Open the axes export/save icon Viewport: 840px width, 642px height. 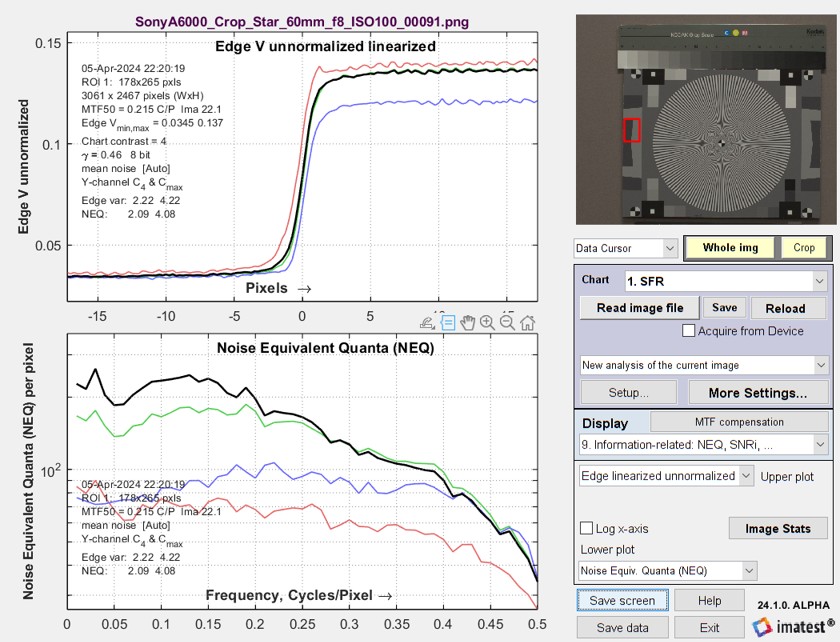[428, 323]
